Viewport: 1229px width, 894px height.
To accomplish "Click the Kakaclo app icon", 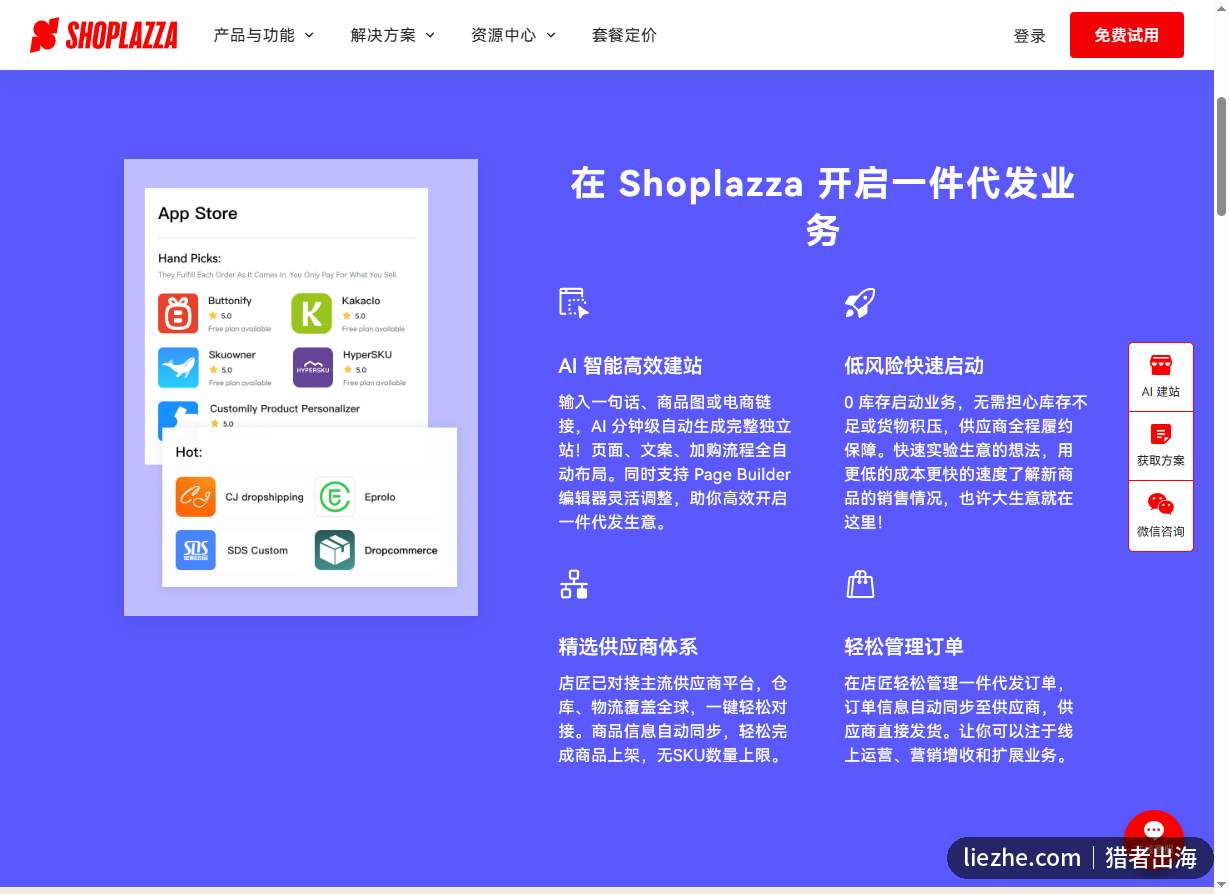I will tap(311, 313).
